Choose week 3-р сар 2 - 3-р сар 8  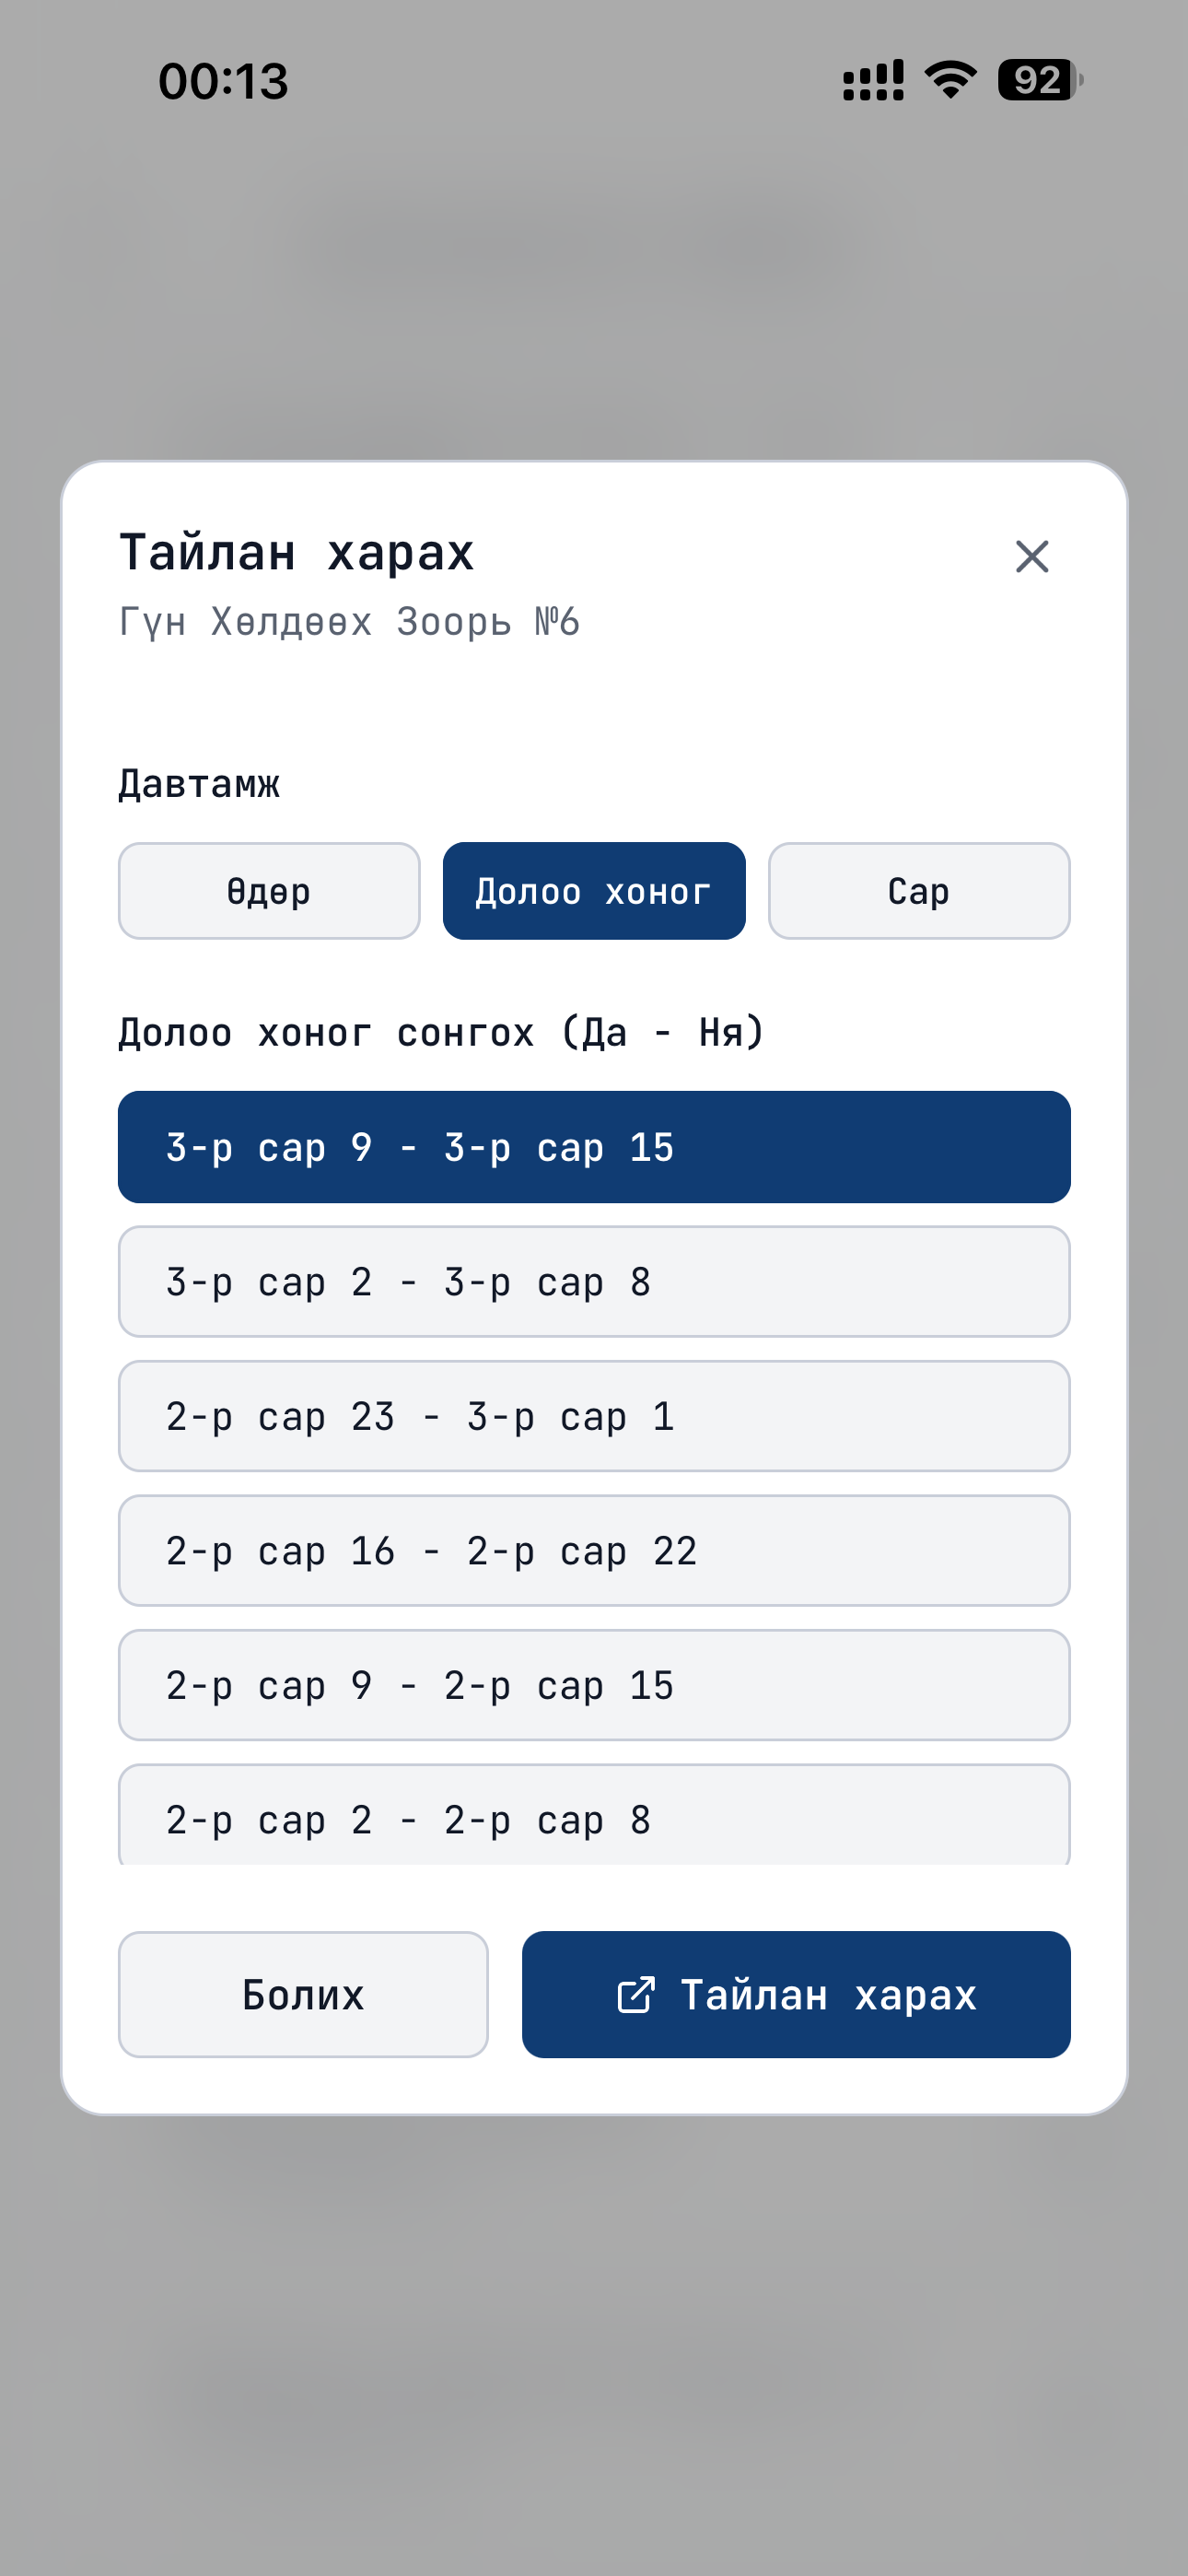point(594,1282)
